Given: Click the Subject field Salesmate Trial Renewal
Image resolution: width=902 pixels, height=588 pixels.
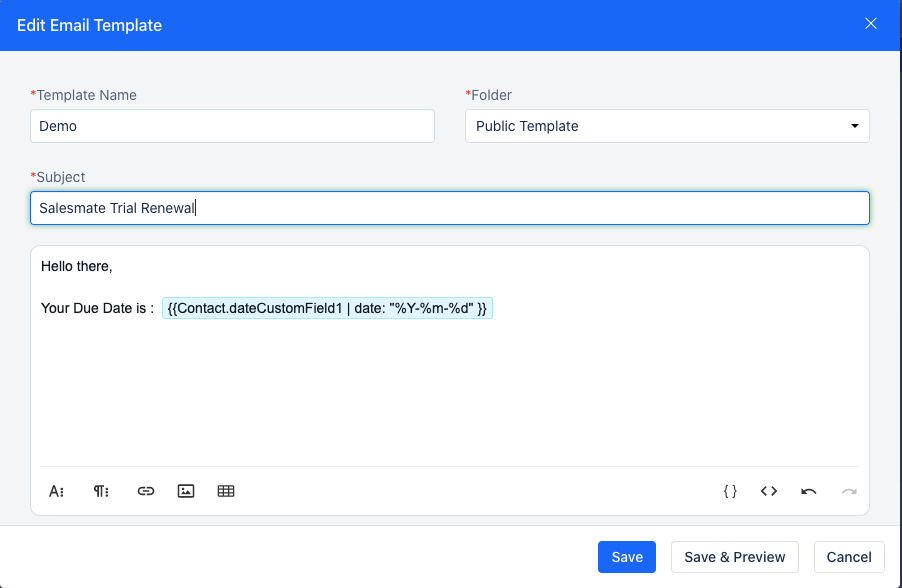Looking at the screenshot, I should coord(450,208).
